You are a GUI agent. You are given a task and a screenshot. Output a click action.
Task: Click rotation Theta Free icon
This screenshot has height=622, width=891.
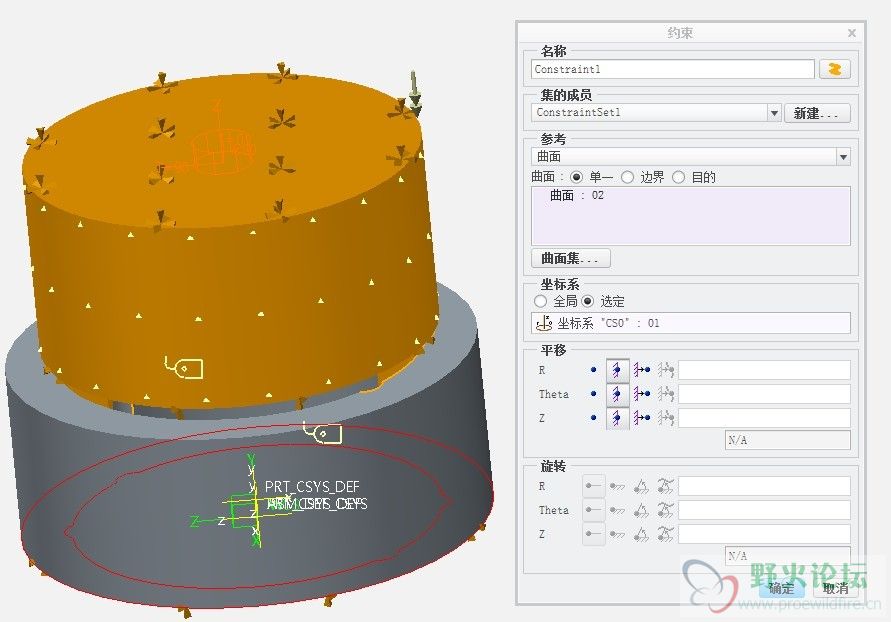594,510
